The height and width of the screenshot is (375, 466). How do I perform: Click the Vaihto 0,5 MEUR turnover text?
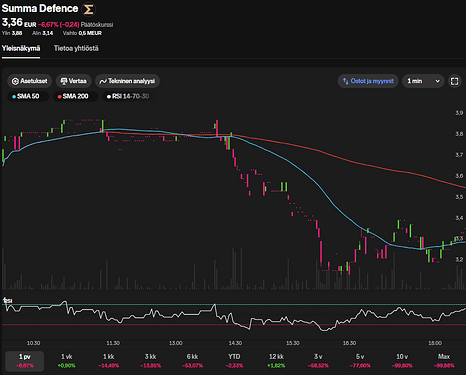(x=82, y=33)
